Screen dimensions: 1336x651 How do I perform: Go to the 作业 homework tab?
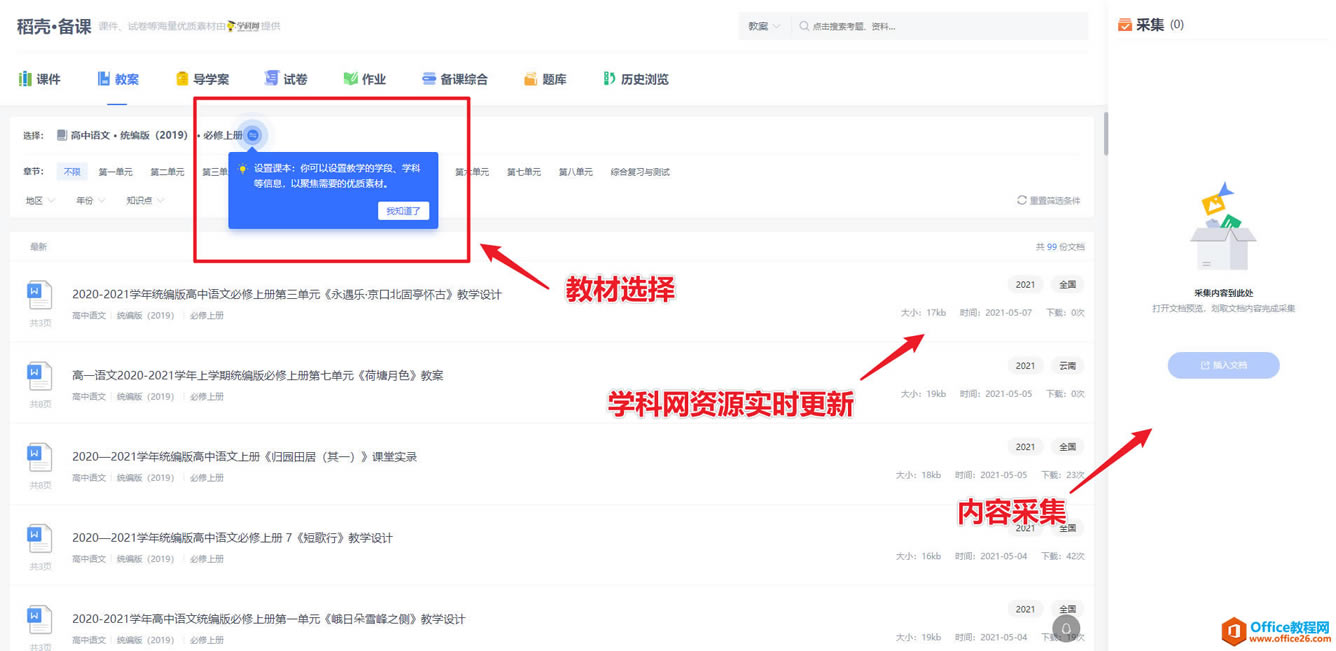click(x=365, y=79)
